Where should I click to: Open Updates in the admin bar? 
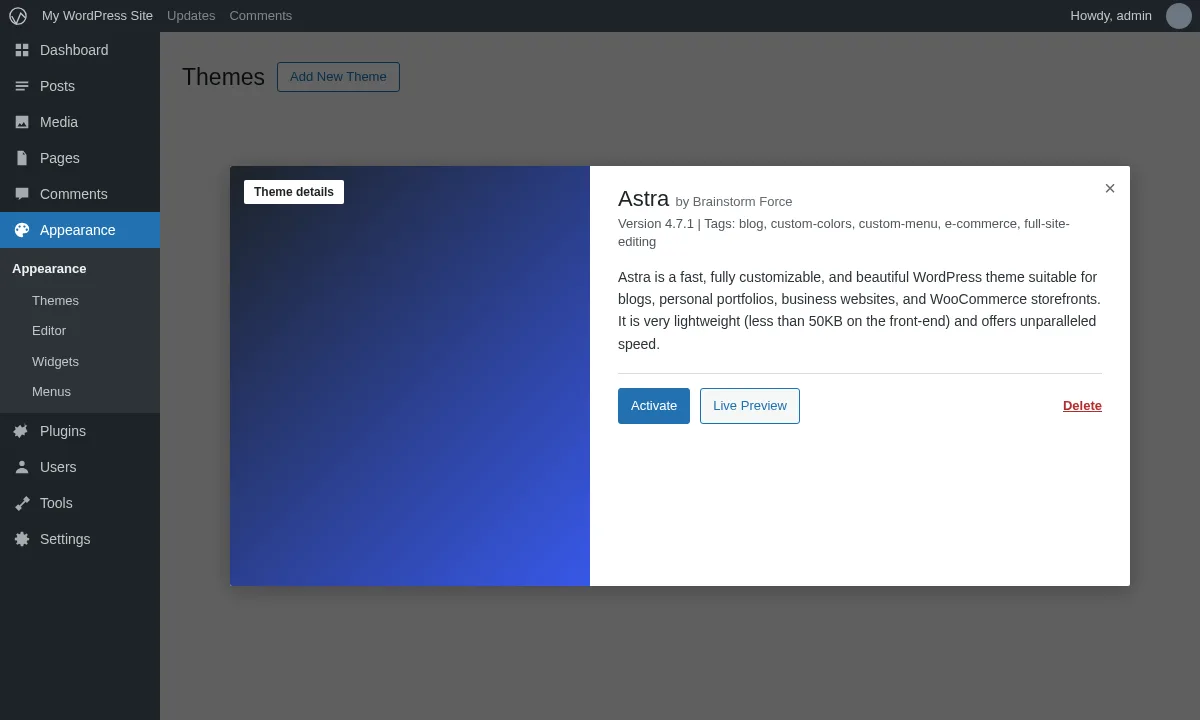[x=191, y=16]
